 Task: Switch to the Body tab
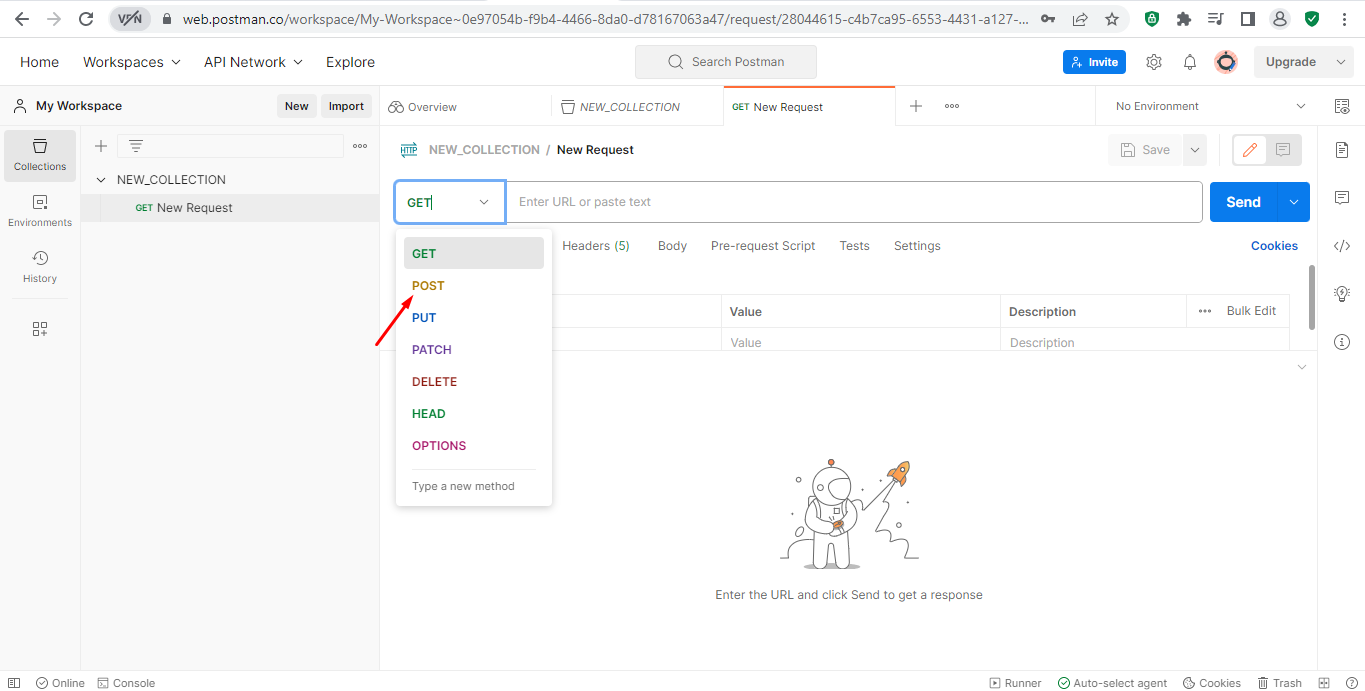click(x=672, y=246)
